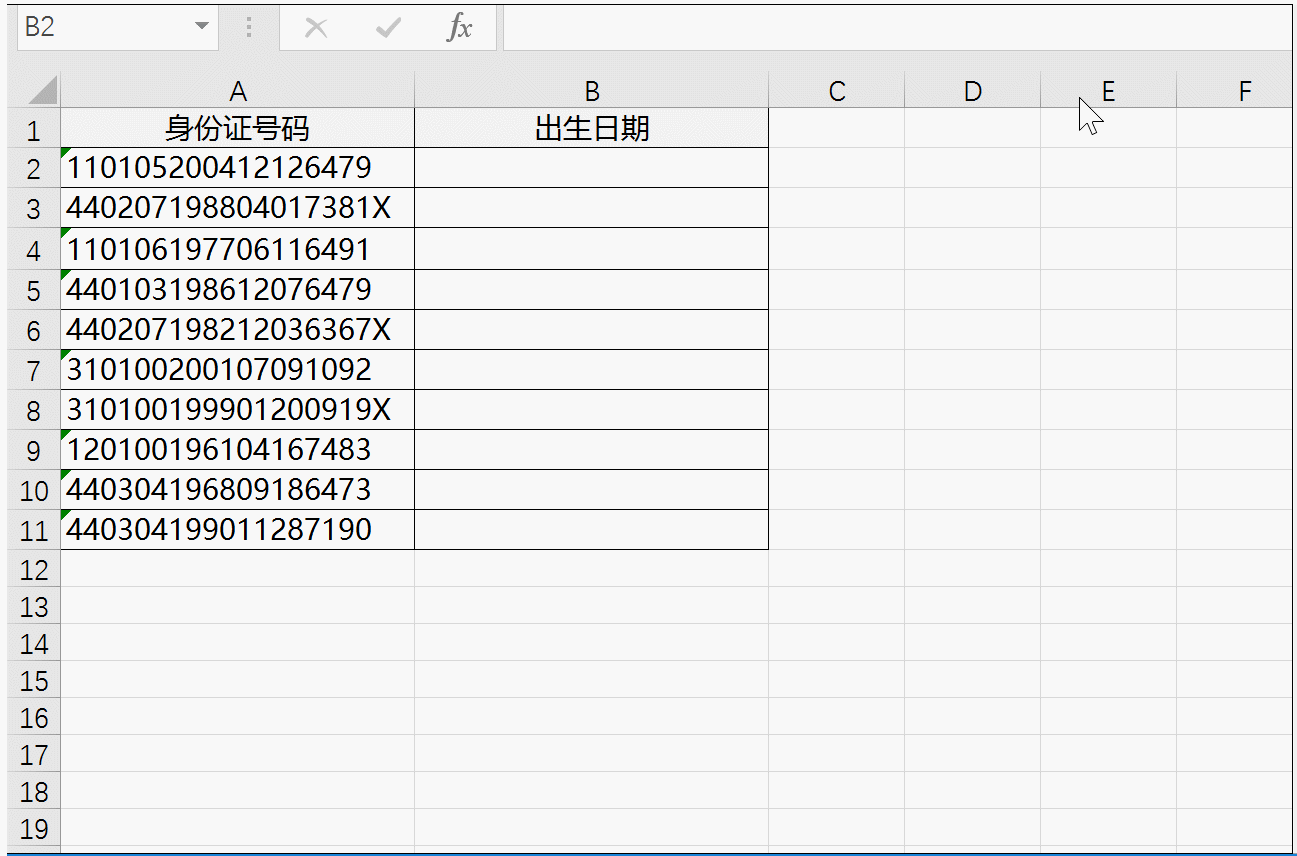The width and height of the screenshot is (1297, 856).
Task: Select row 2 header
Action: (x=34, y=169)
